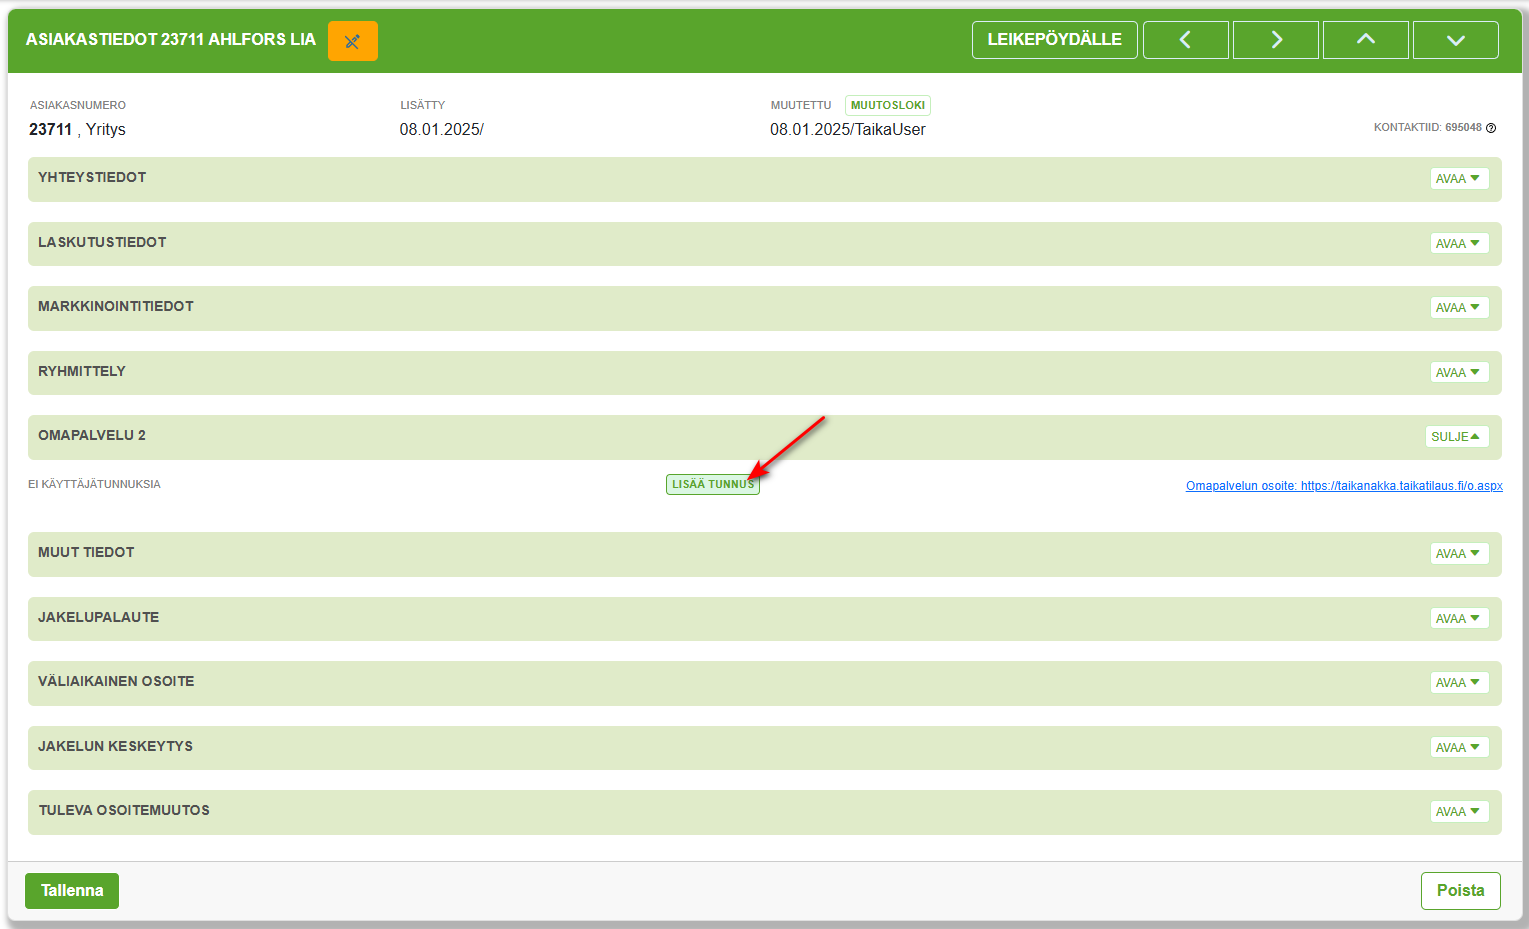1529x929 pixels.
Task: Click the JAKELUPALAUTE section title
Action: (x=99, y=617)
